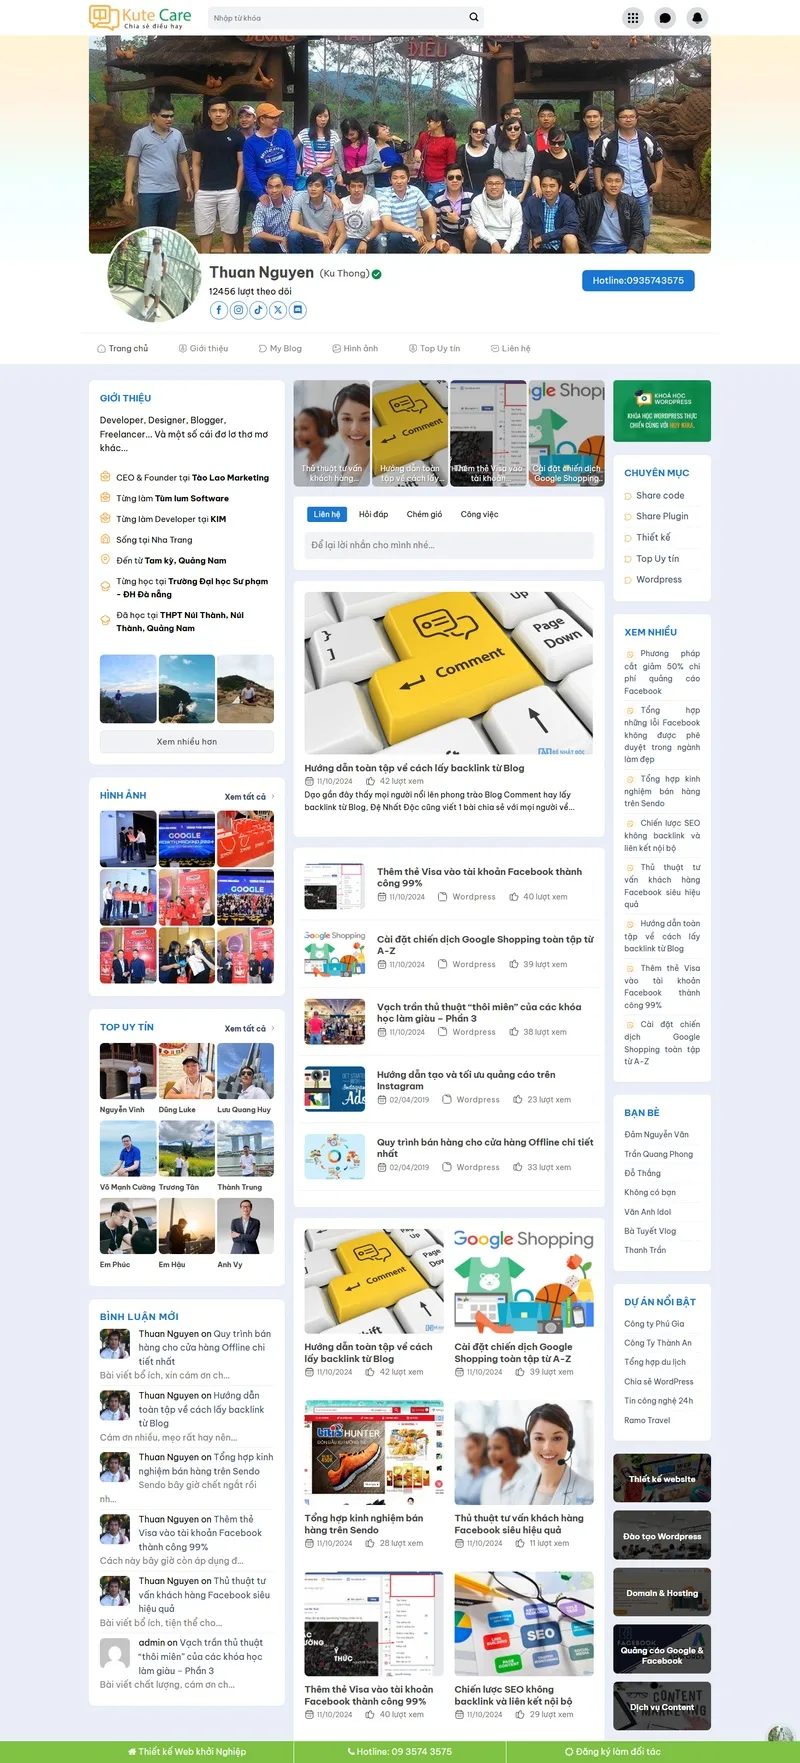
Task: Open the TikTok profile icon
Action: [x=258, y=310]
